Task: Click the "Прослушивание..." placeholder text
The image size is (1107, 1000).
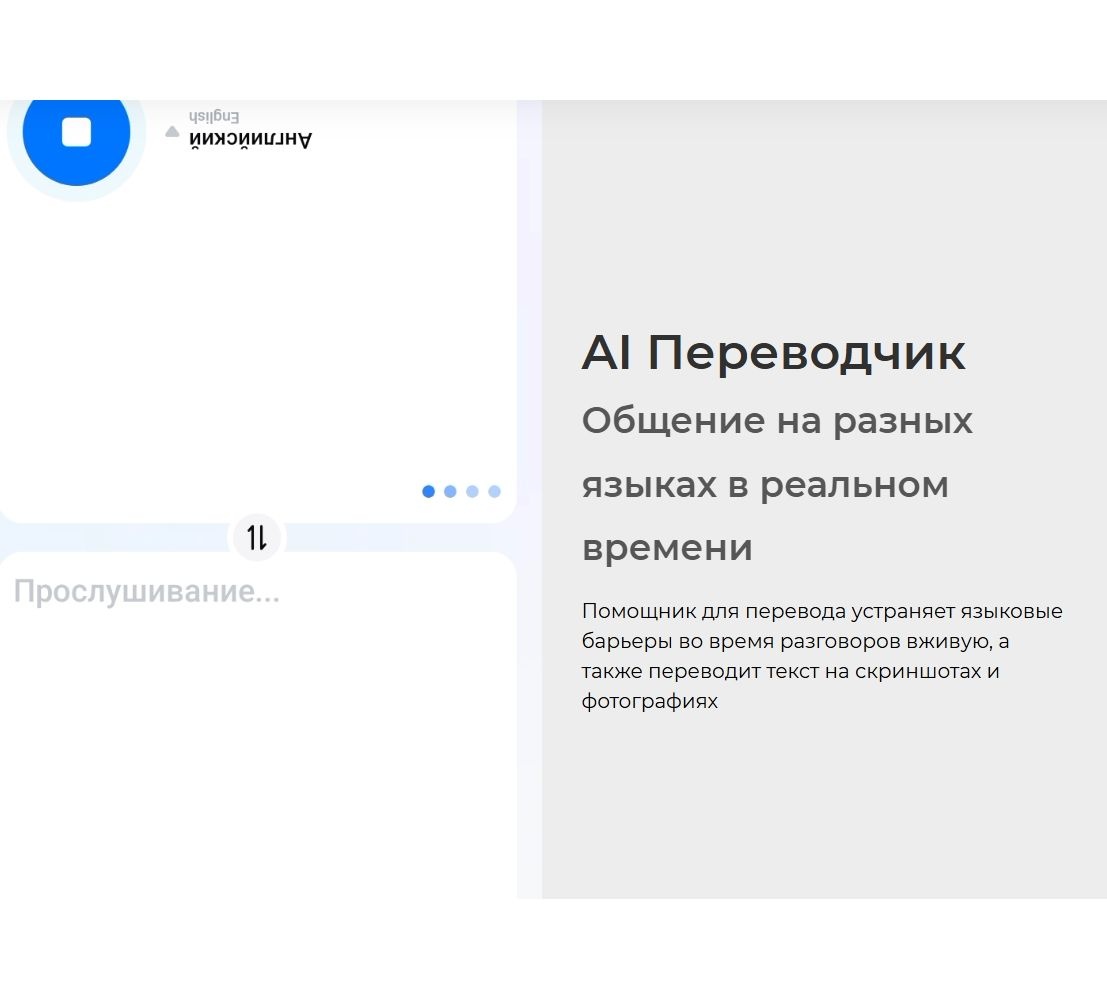Action: click(x=146, y=592)
